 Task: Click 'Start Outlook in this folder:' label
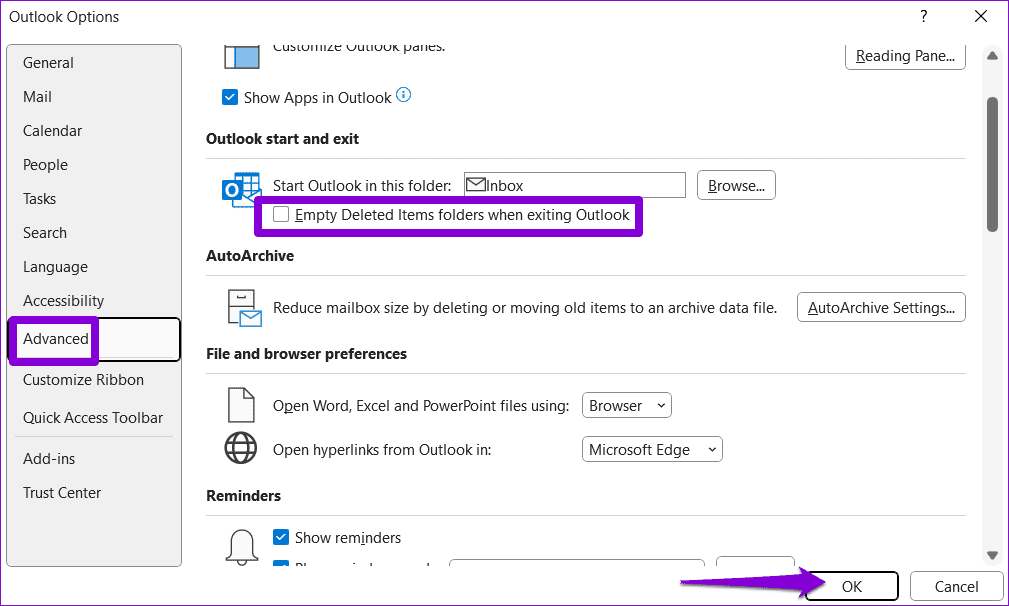(x=362, y=186)
